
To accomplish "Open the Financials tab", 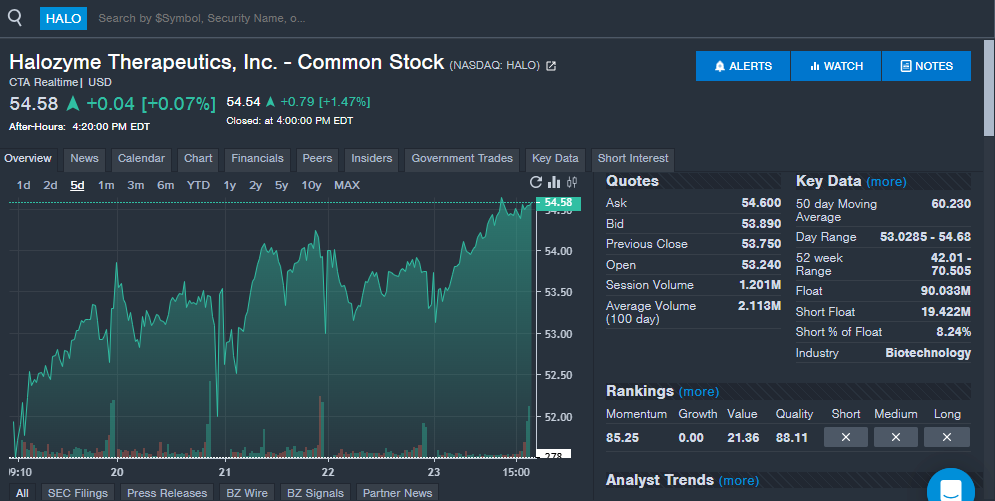I will [257, 159].
